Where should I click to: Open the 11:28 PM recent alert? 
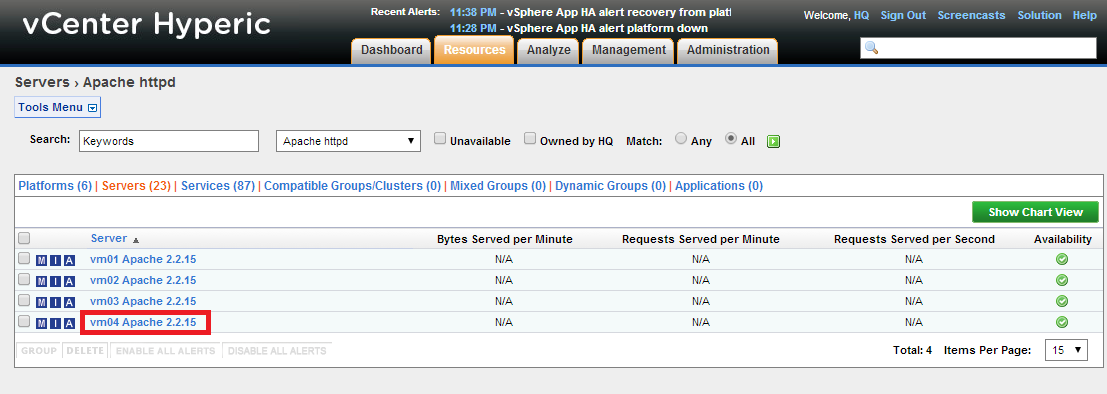tap(578, 28)
